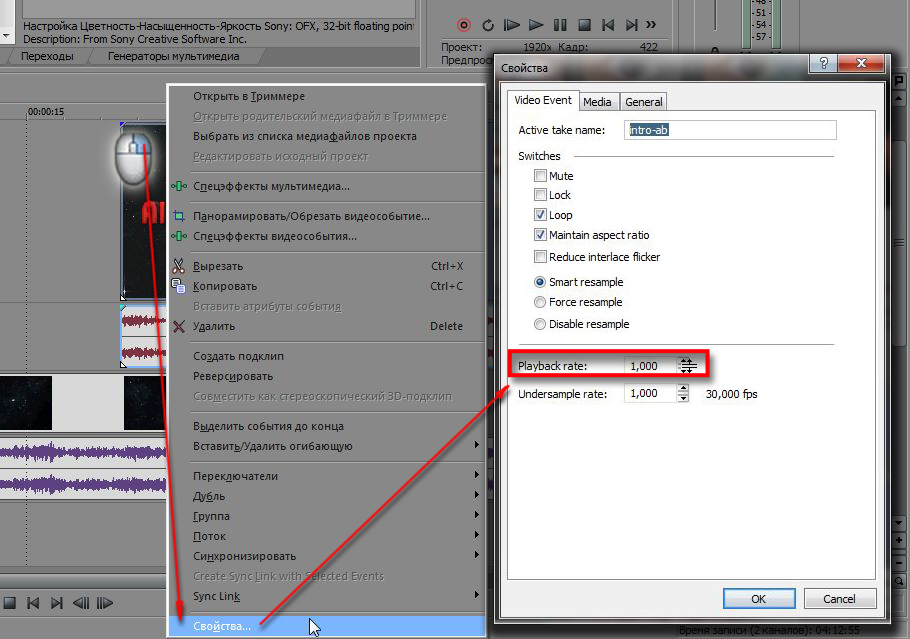The image size is (910, 639).
Task: Select the Force resample radio button
Action: pyautogui.click(x=538, y=302)
